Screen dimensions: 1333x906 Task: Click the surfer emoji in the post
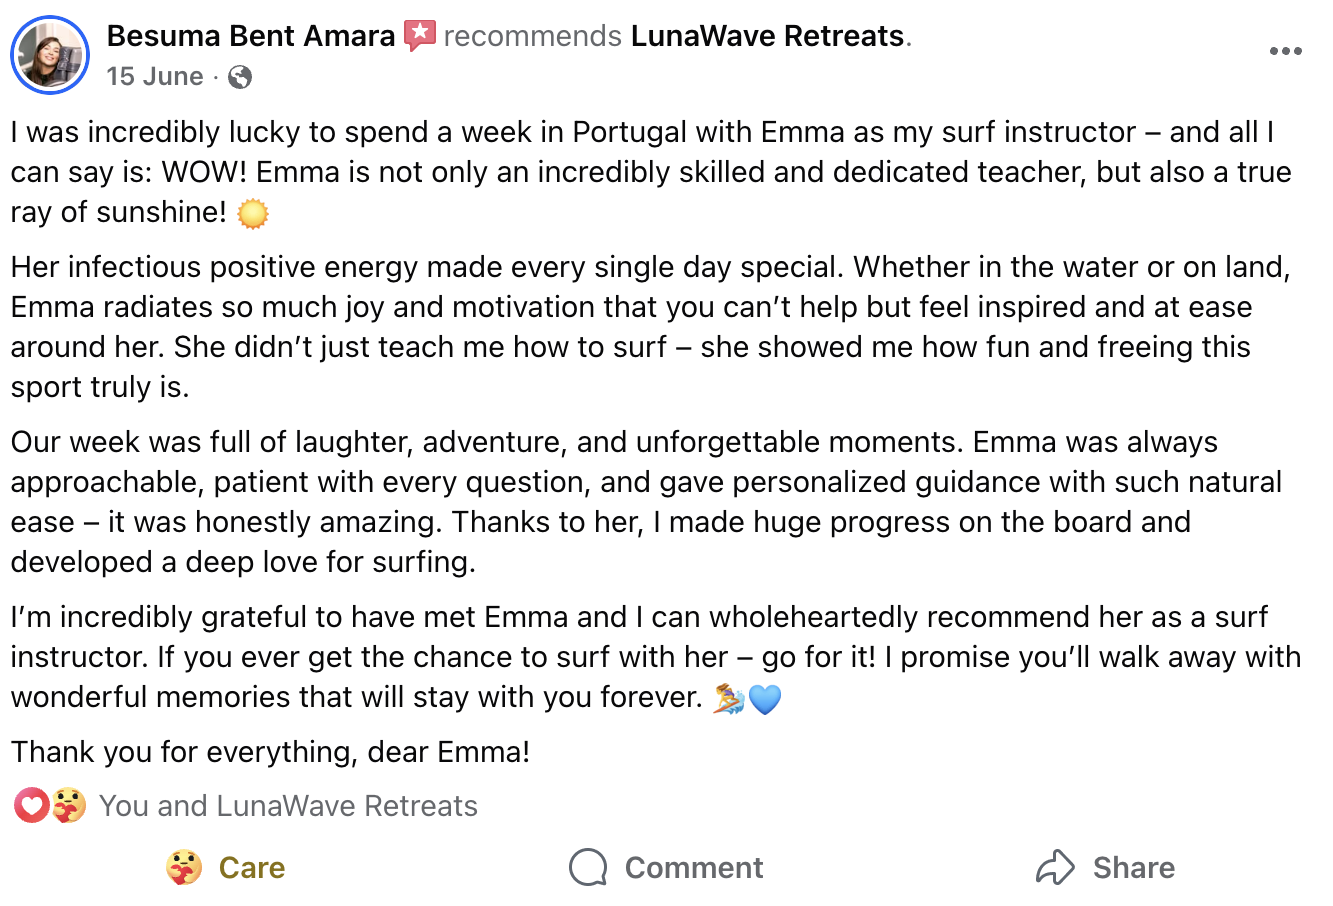click(729, 699)
